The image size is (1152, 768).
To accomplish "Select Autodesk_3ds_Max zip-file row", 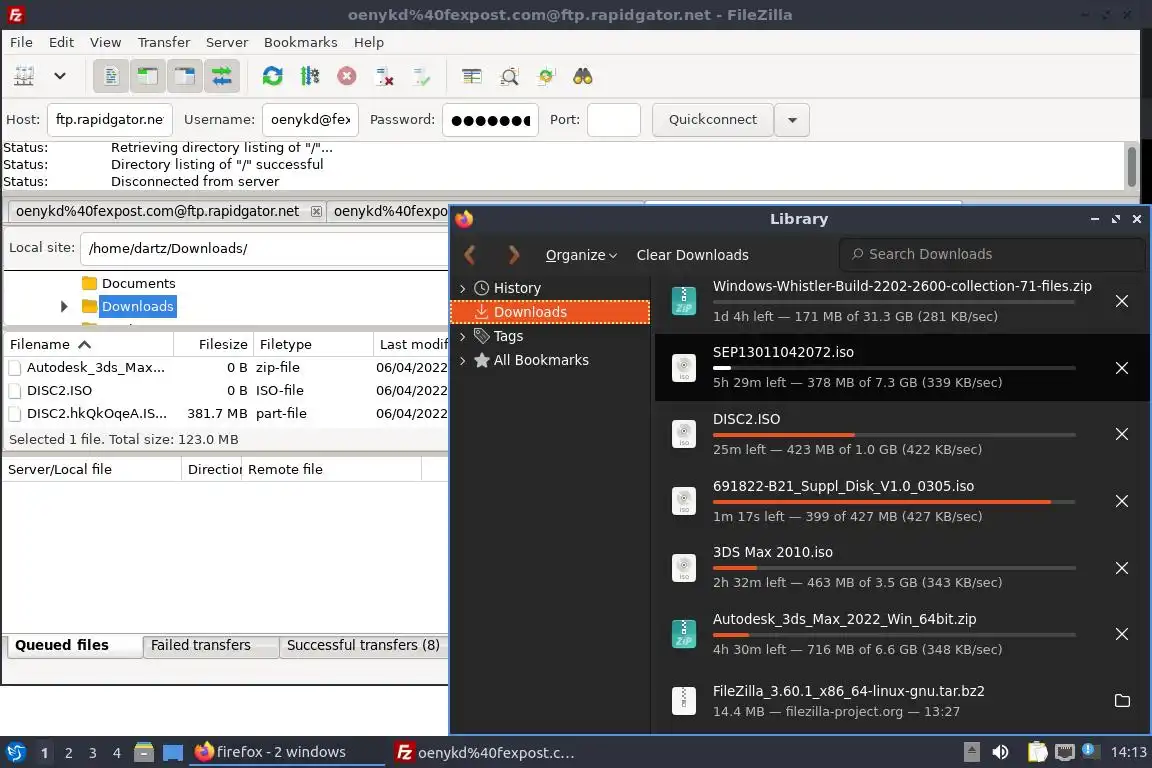I will 226,367.
